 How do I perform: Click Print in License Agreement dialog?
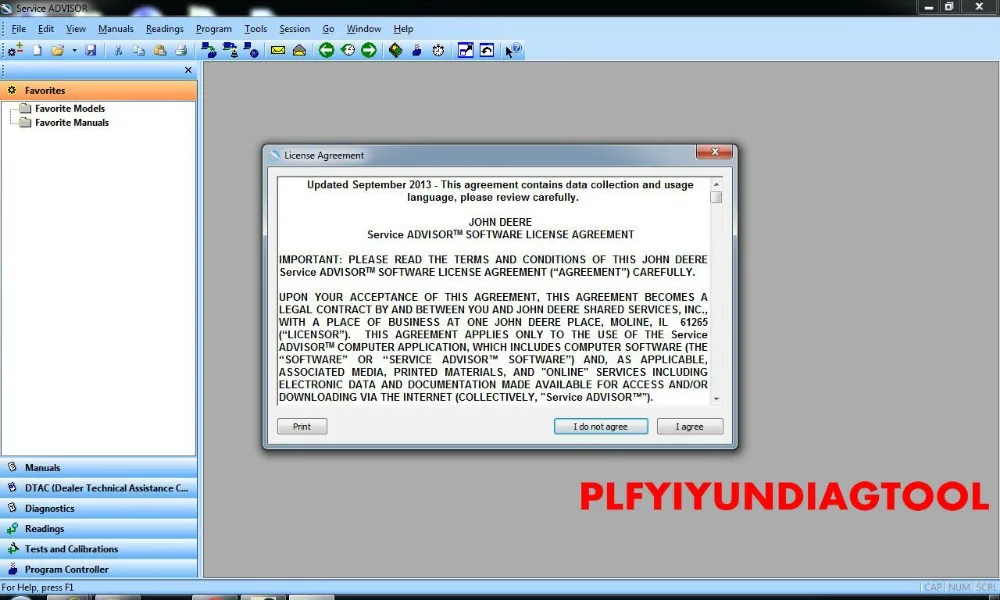coord(302,427)
